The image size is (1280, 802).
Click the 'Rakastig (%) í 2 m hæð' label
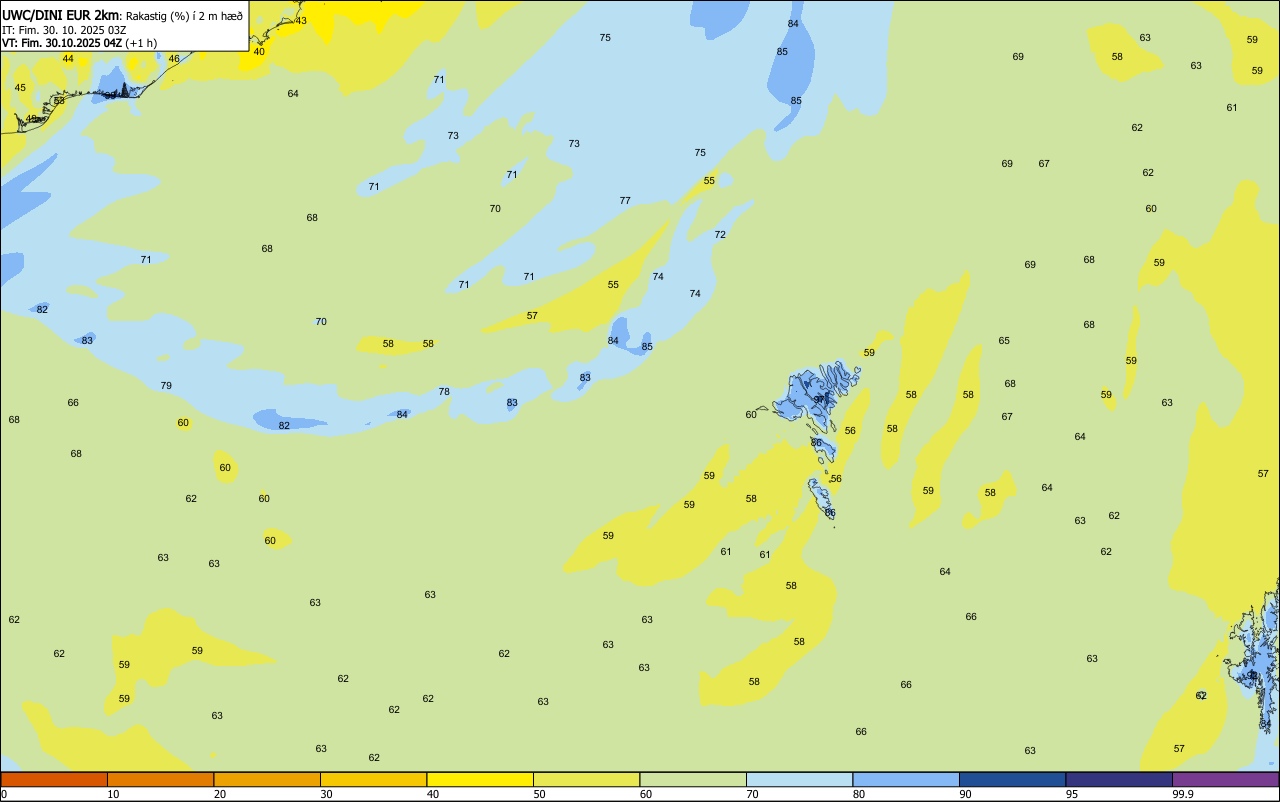point(184,15)
